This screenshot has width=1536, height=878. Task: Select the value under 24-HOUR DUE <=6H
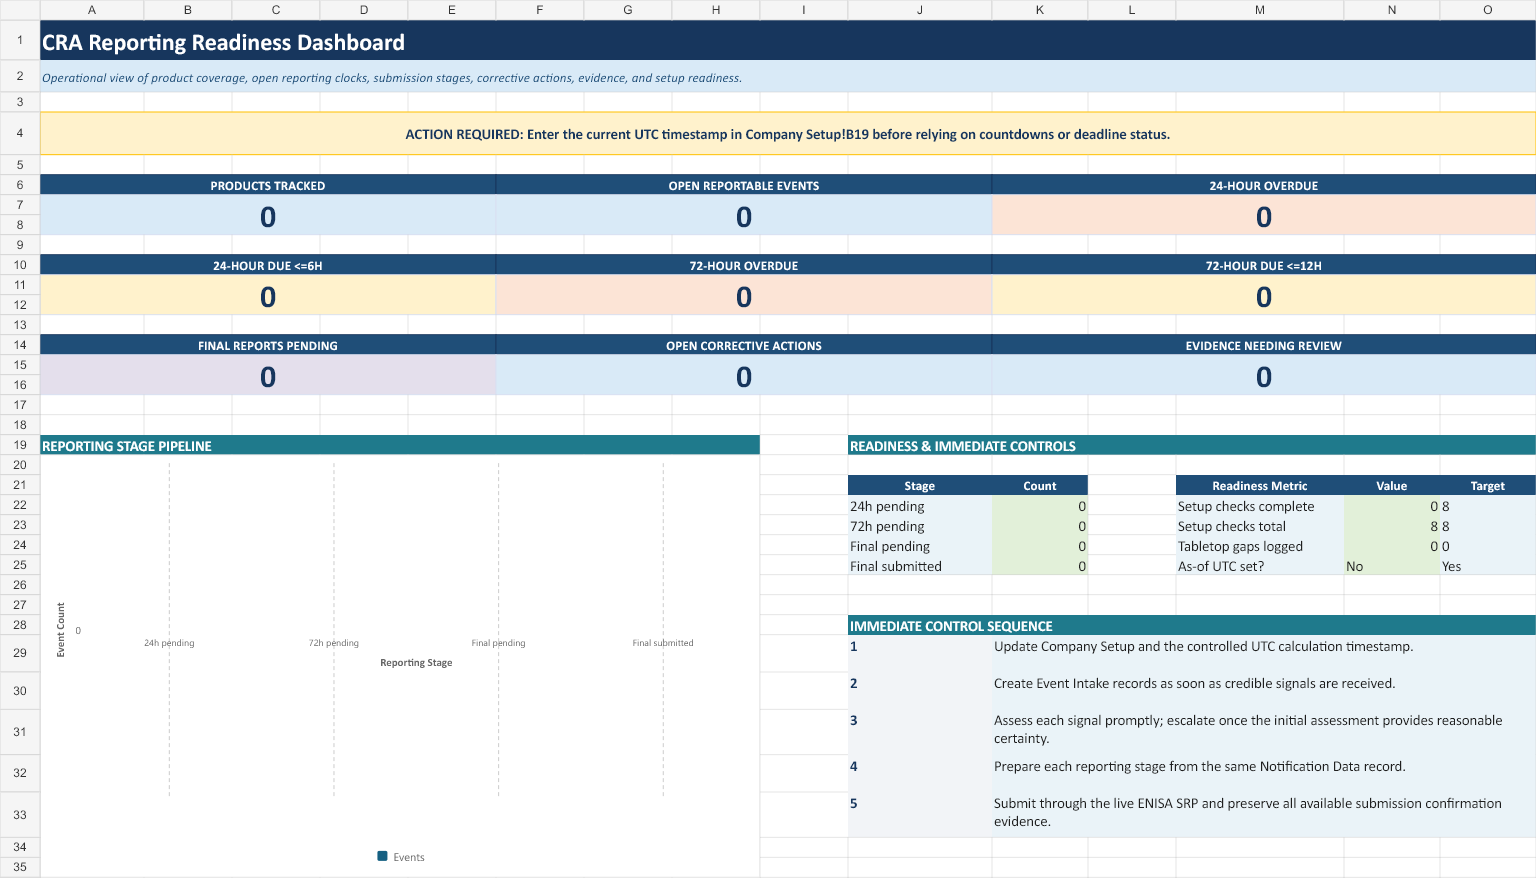pyautogui.click(x=268, y=296)
